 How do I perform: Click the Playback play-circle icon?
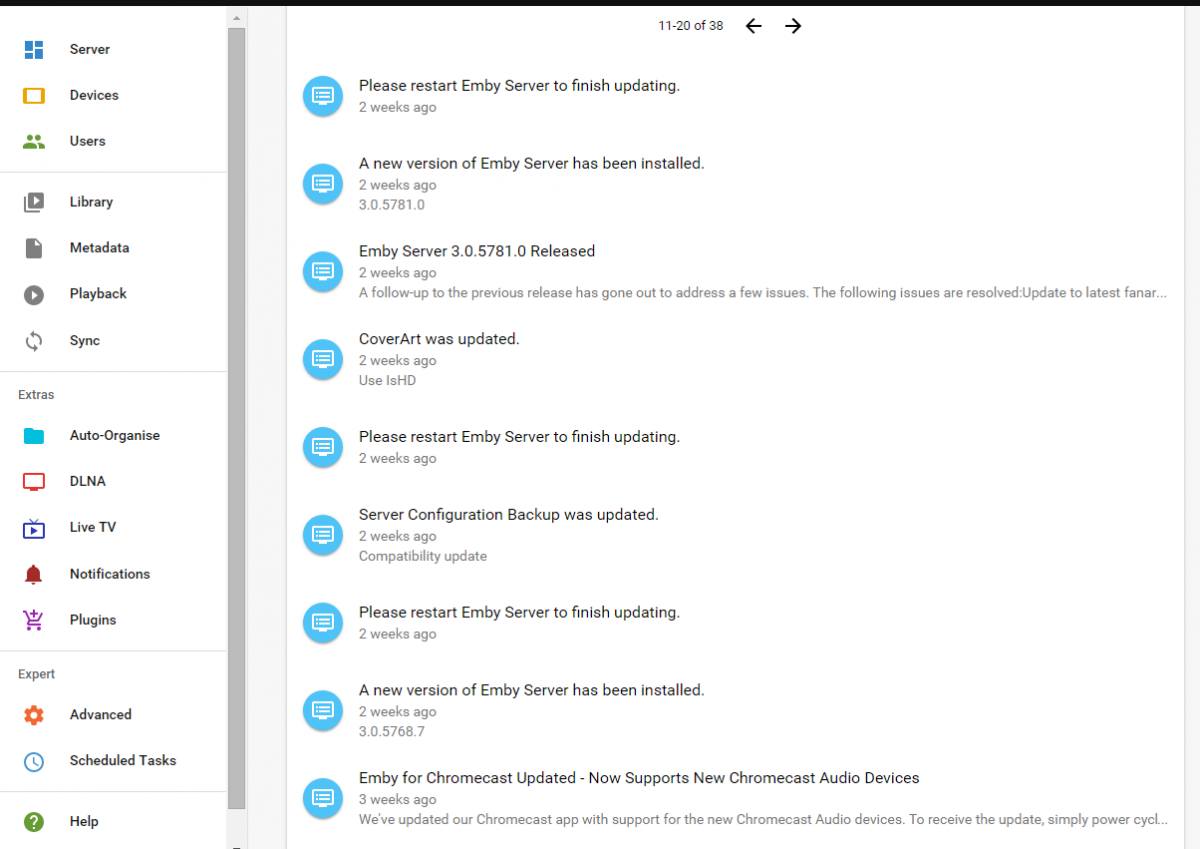(34, 294)
